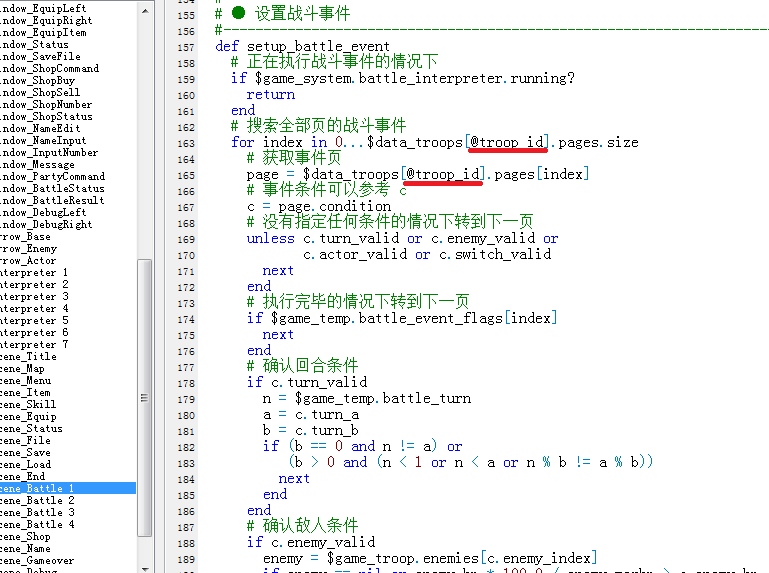Click the script list scrollbar thumb

click(x=145, y=398)
